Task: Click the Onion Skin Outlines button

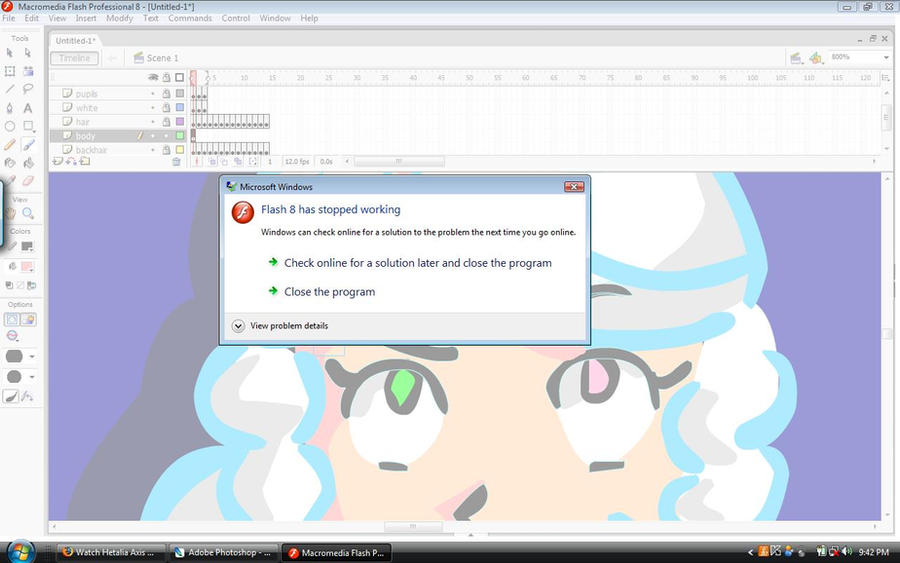Action: point(225,162)
